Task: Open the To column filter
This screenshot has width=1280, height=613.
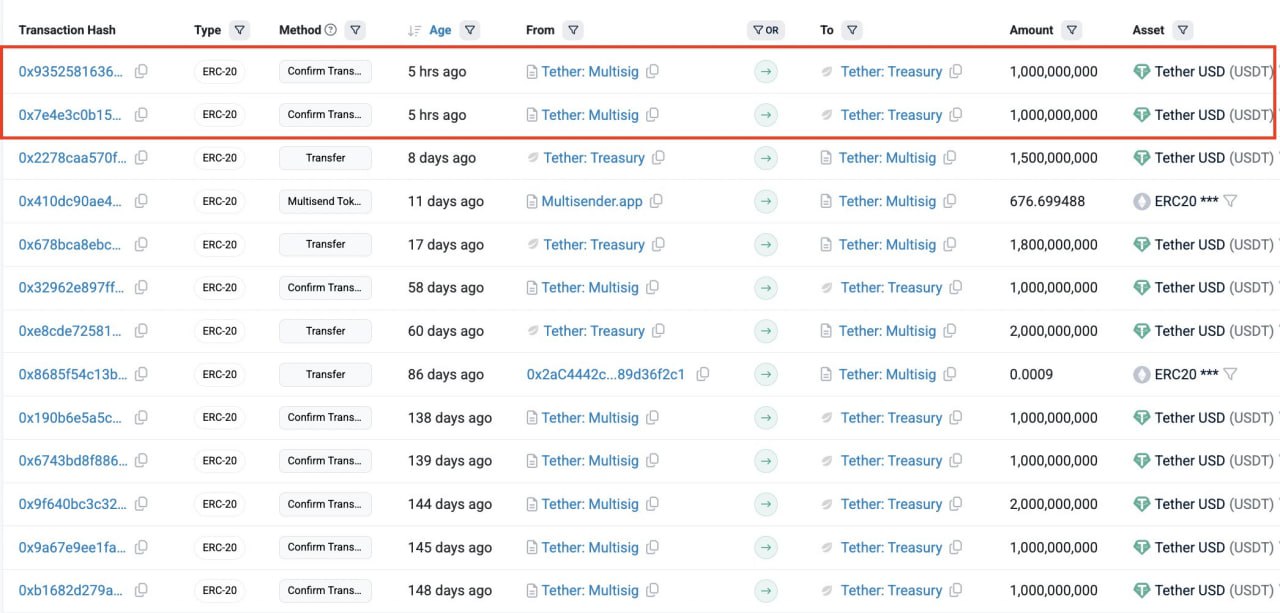Action: pos(852,30)
